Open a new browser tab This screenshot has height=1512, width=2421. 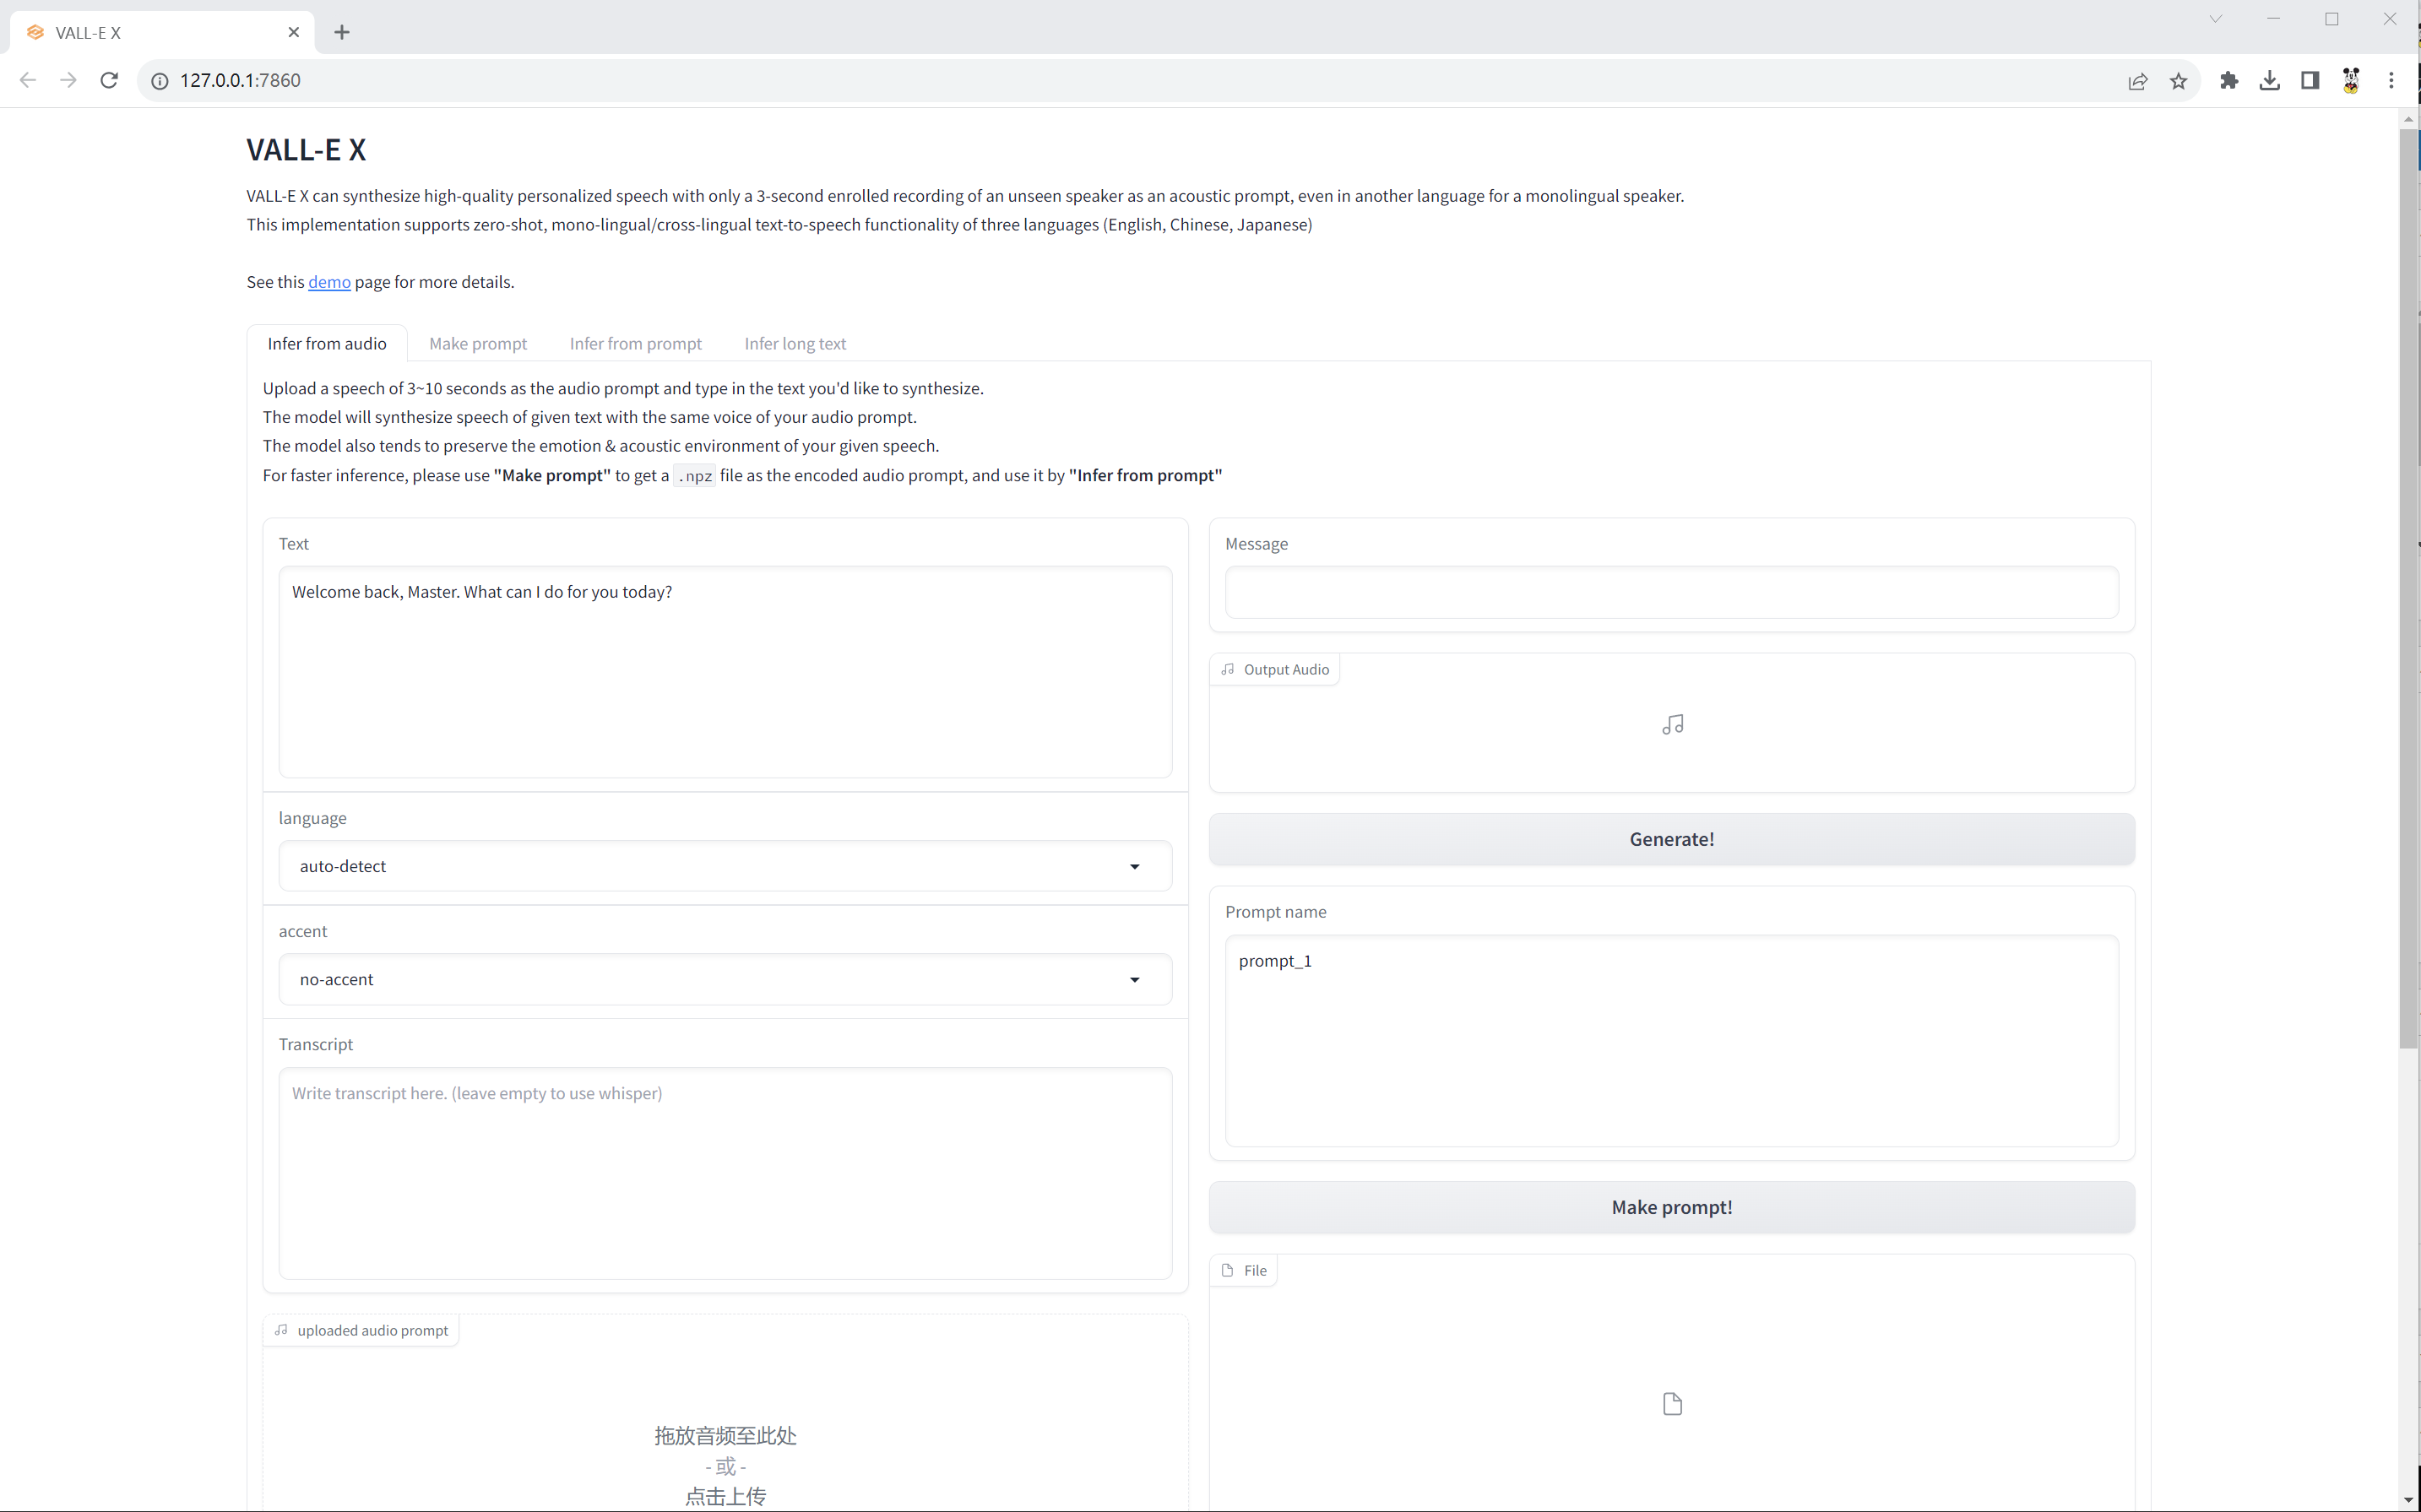pos(342,32)
